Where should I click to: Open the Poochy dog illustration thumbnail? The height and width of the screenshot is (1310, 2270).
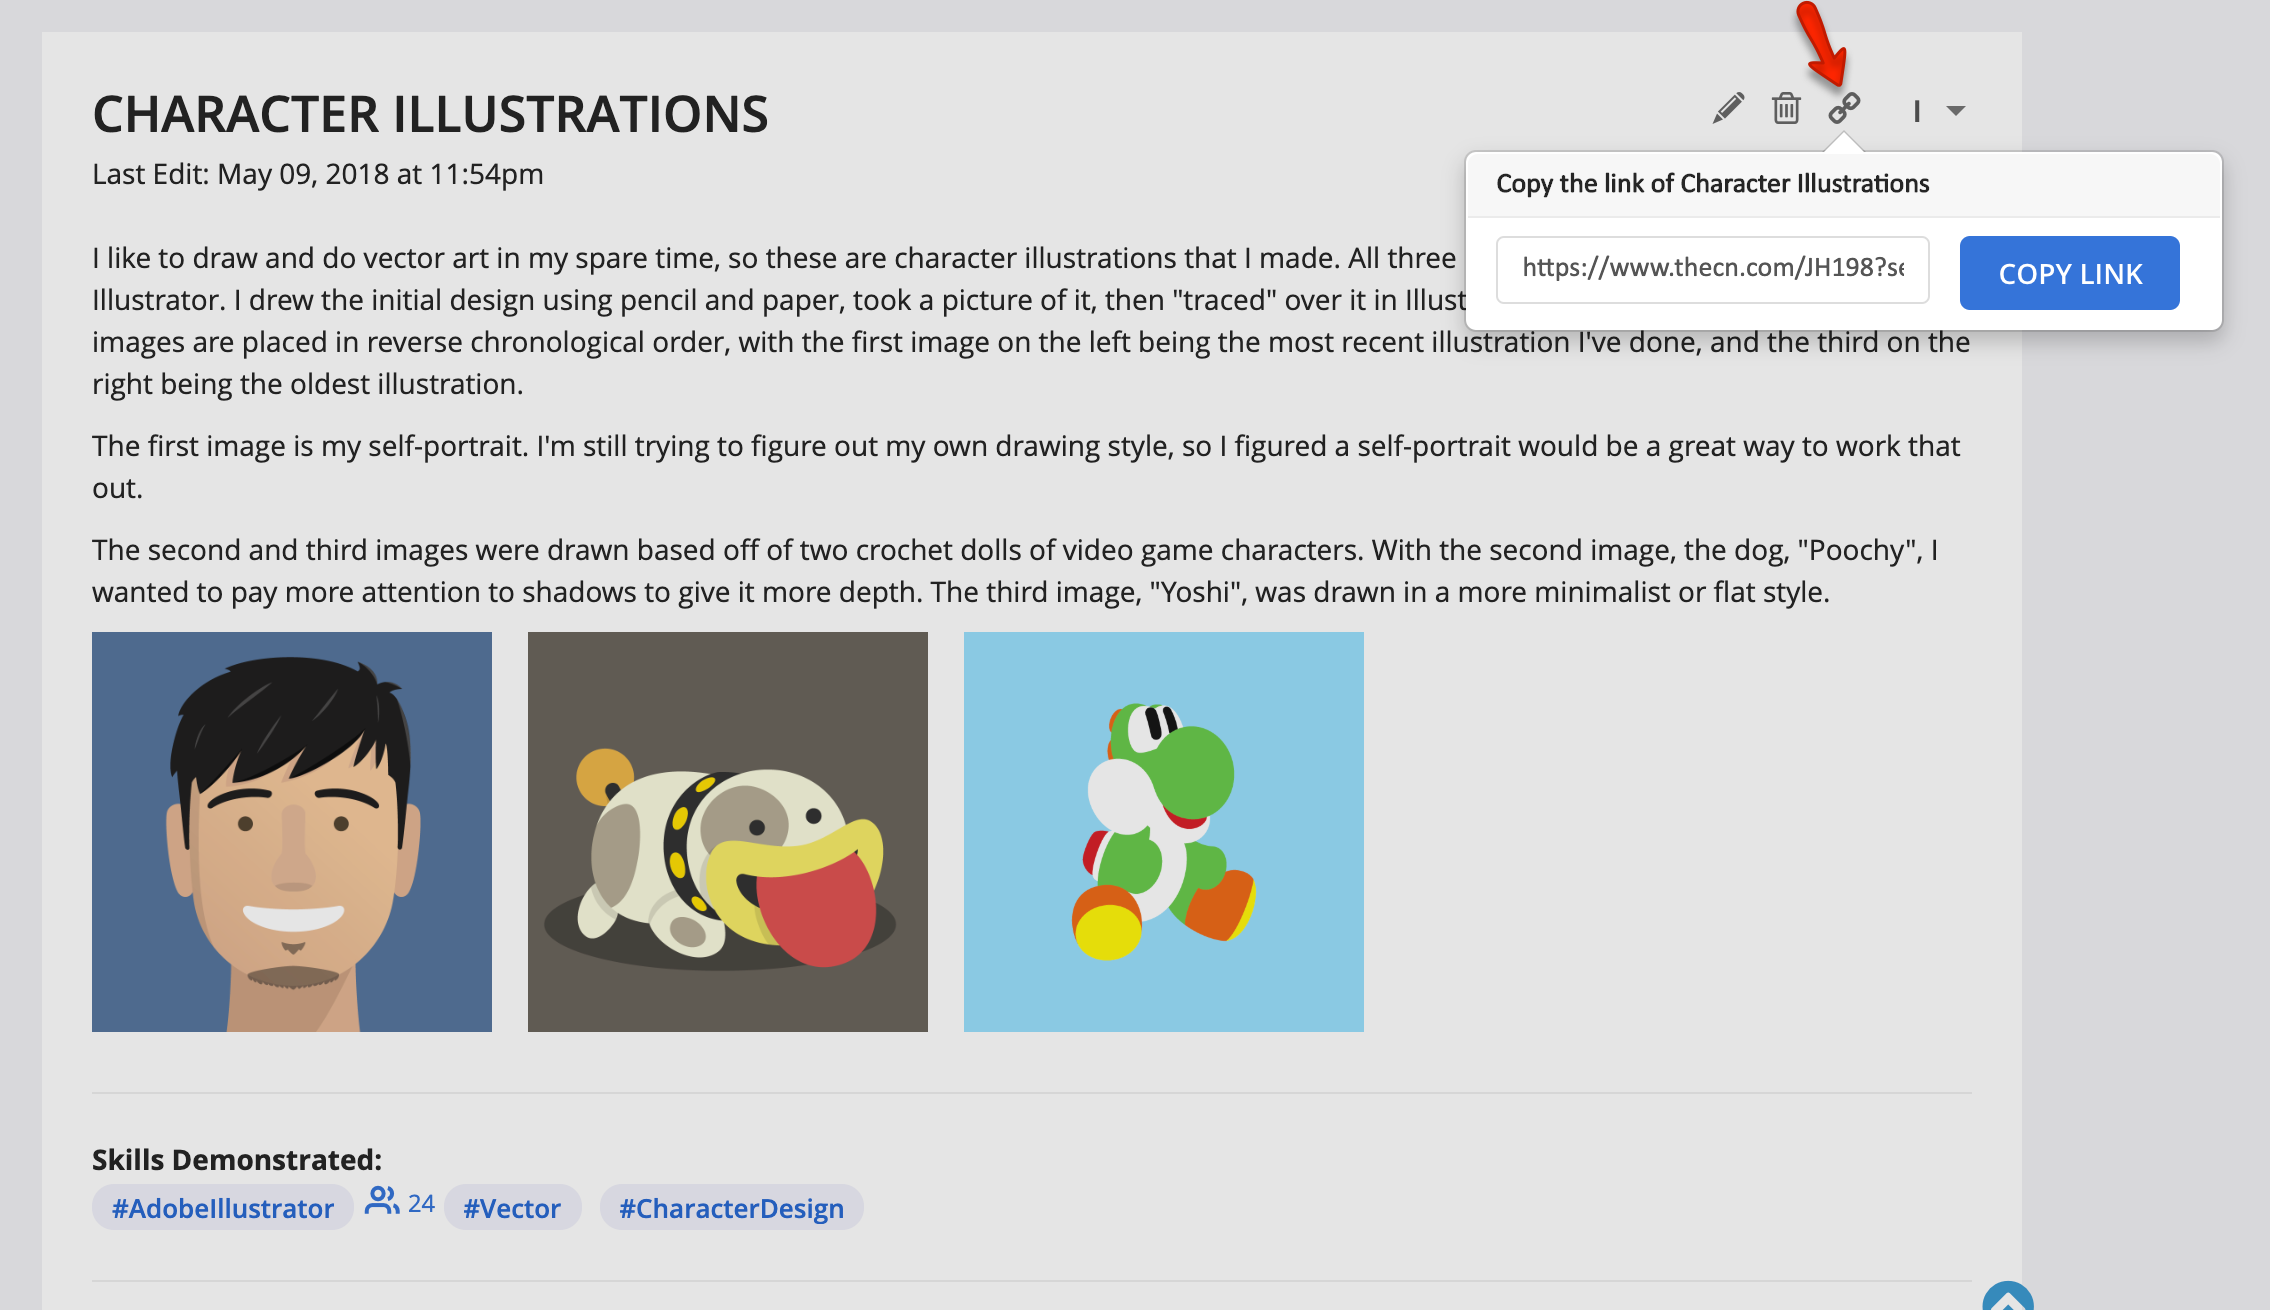pos(728,832)
